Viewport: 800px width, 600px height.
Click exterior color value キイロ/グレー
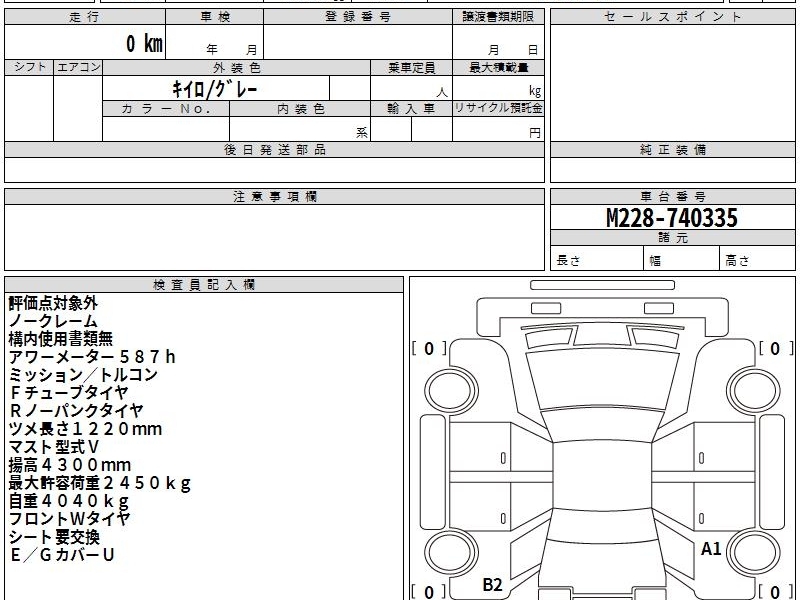tap(215, 89)
